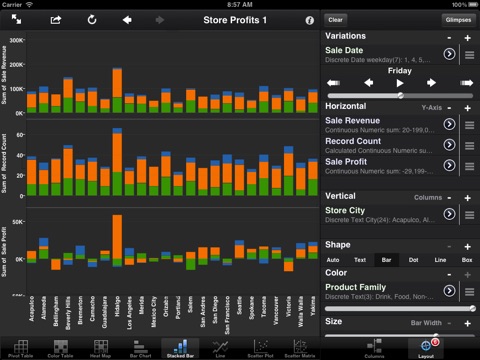Open the Pivot Table view icon
Screen dimensions: 480x360
21,349
